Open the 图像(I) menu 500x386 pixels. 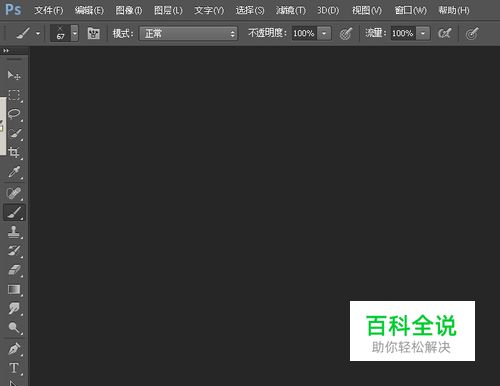129,10
